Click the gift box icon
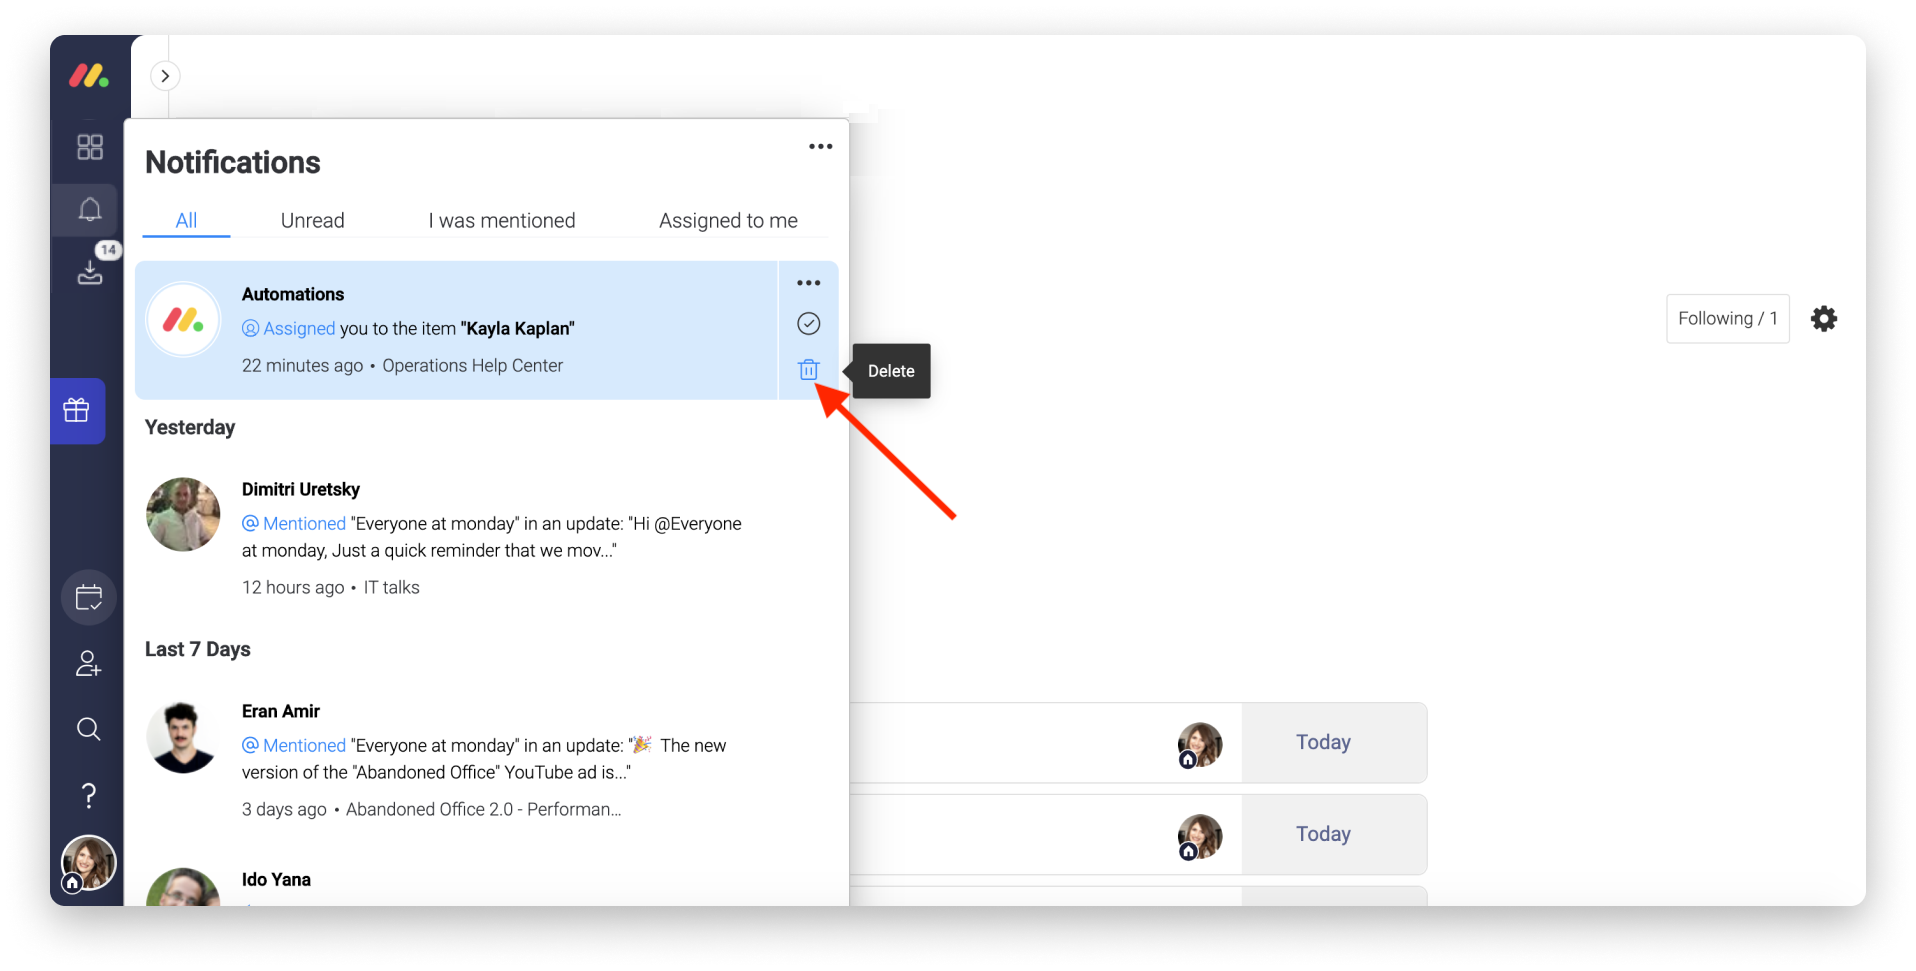The width and height of the screenshot is (1916, 971). [x=77, y=410]
